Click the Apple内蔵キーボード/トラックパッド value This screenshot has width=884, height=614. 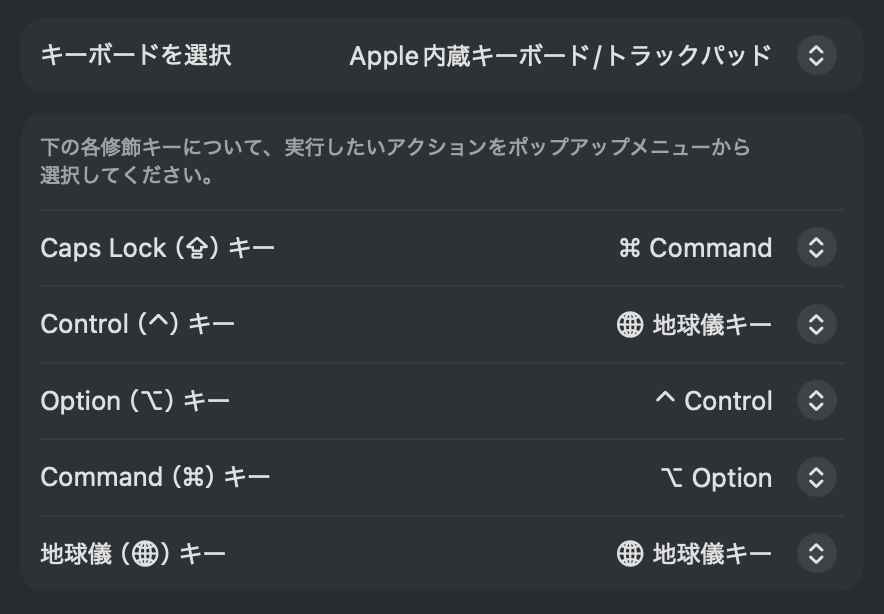[x=560, y=56]
